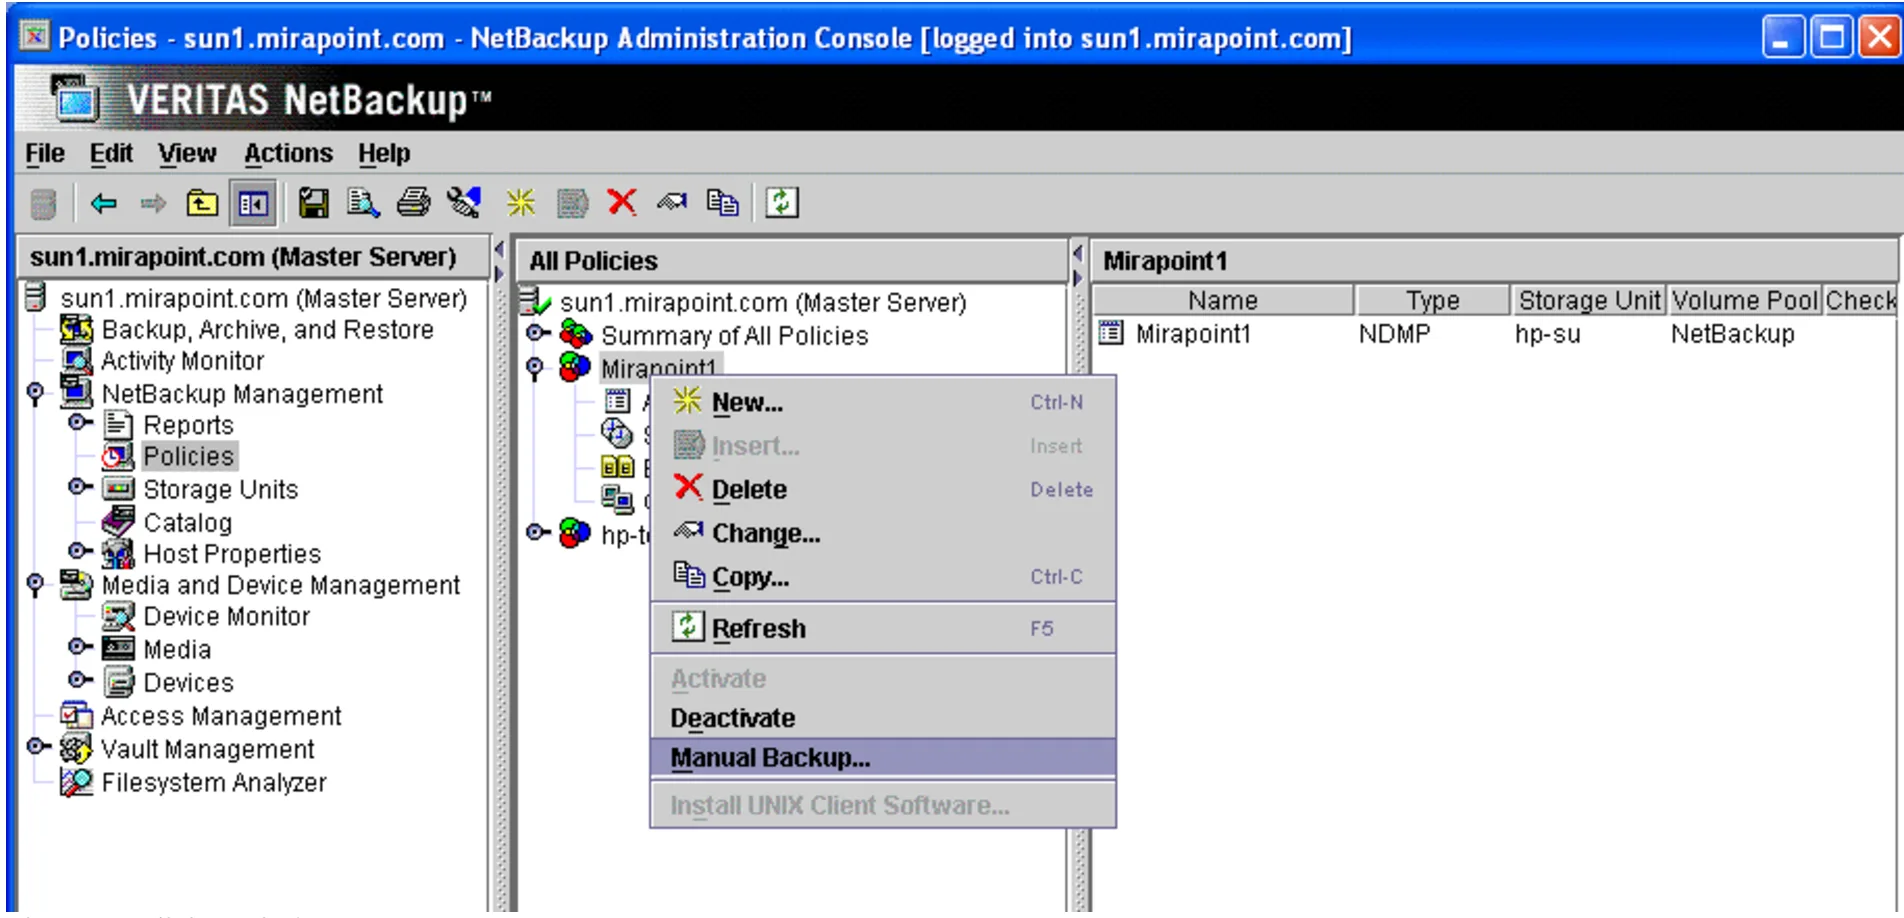Choose Deactivate in the context menu
1904x918 pixels.
click(883, 718)
